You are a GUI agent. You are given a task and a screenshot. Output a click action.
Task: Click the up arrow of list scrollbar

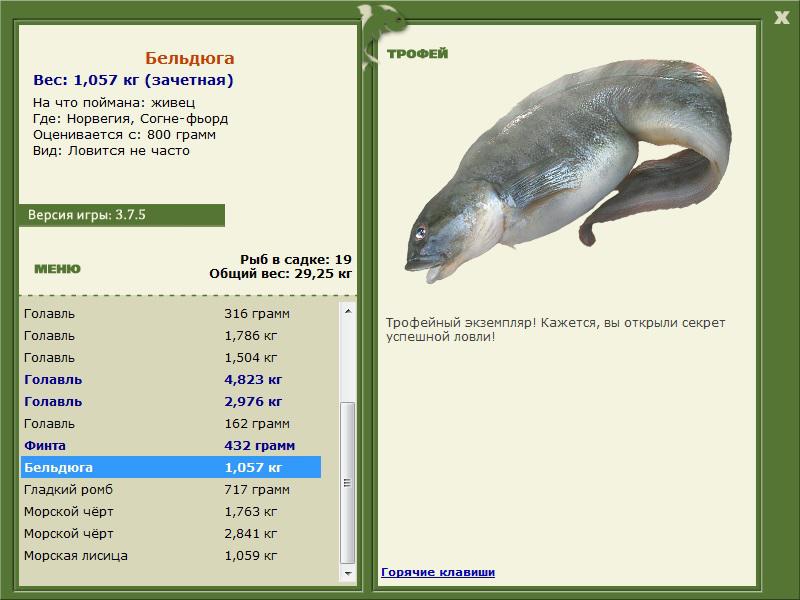click(x=347, y=311)
